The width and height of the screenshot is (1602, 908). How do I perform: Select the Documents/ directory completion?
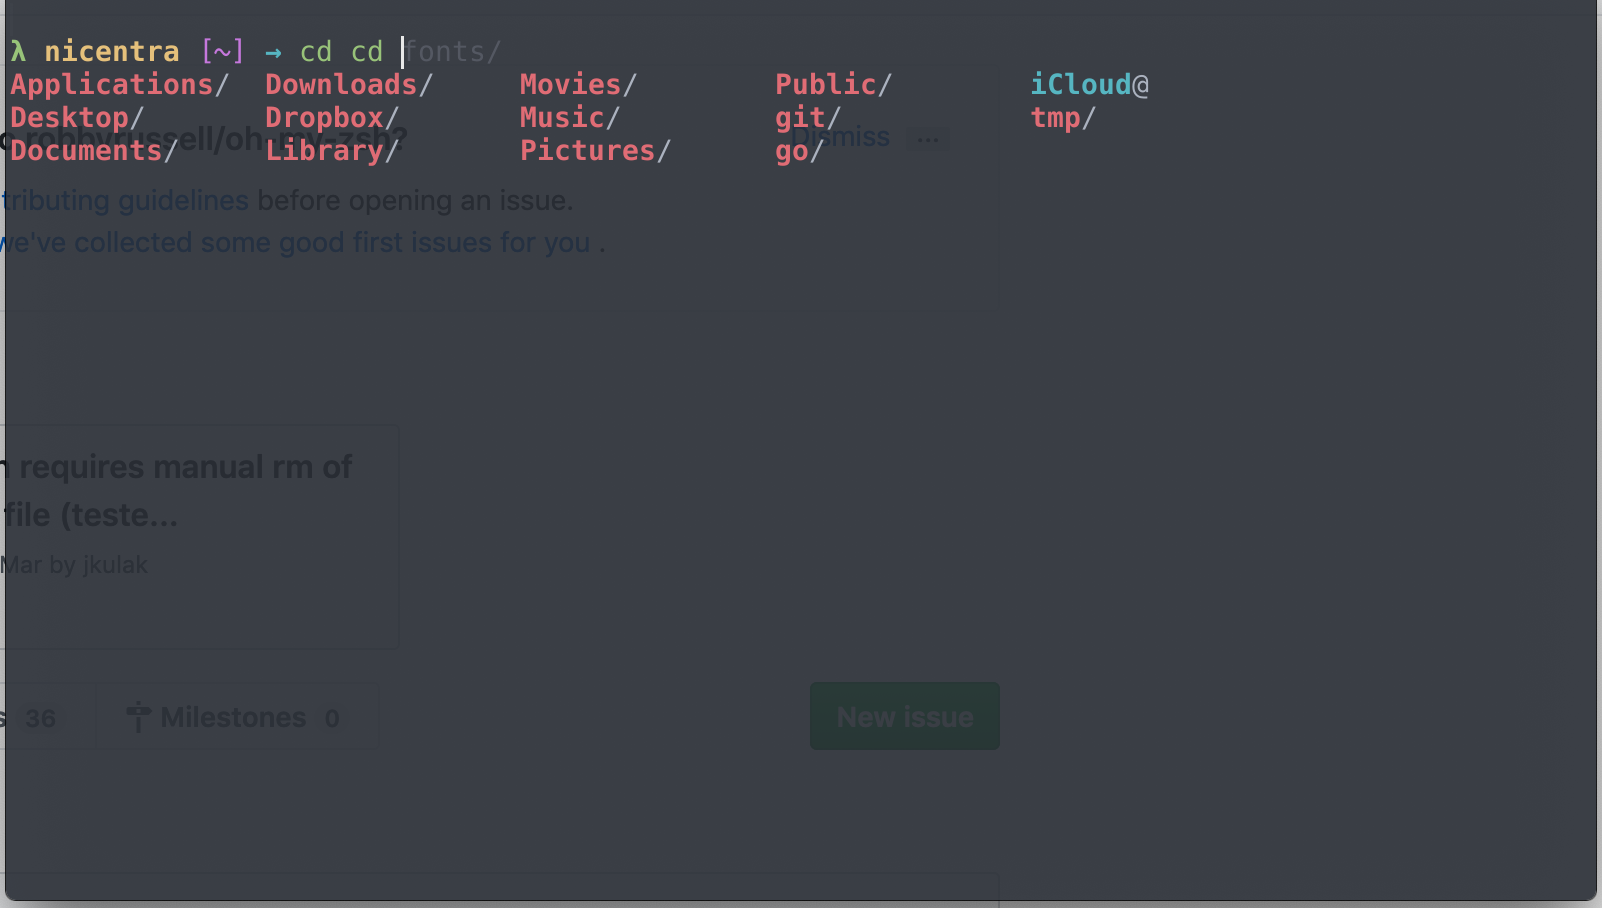pos(86,150)
